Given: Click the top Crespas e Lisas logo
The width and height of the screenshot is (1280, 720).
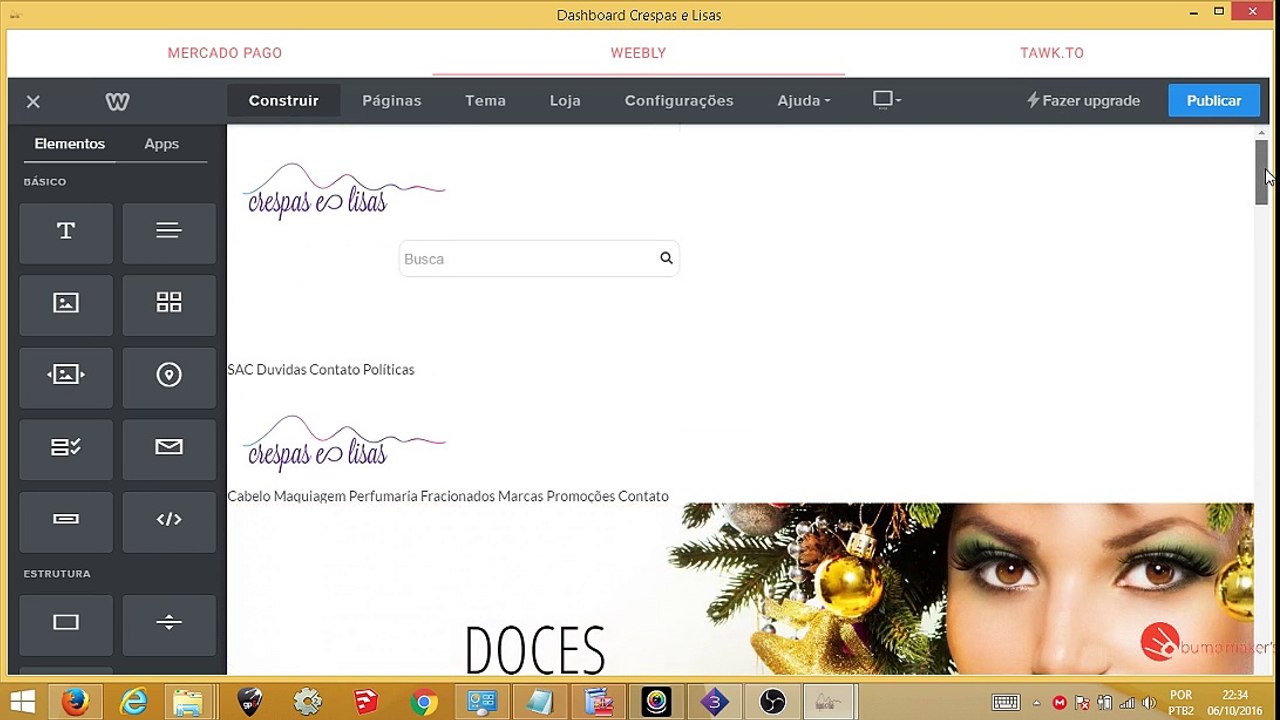Looking at the screenshot, I should [344, 191].
